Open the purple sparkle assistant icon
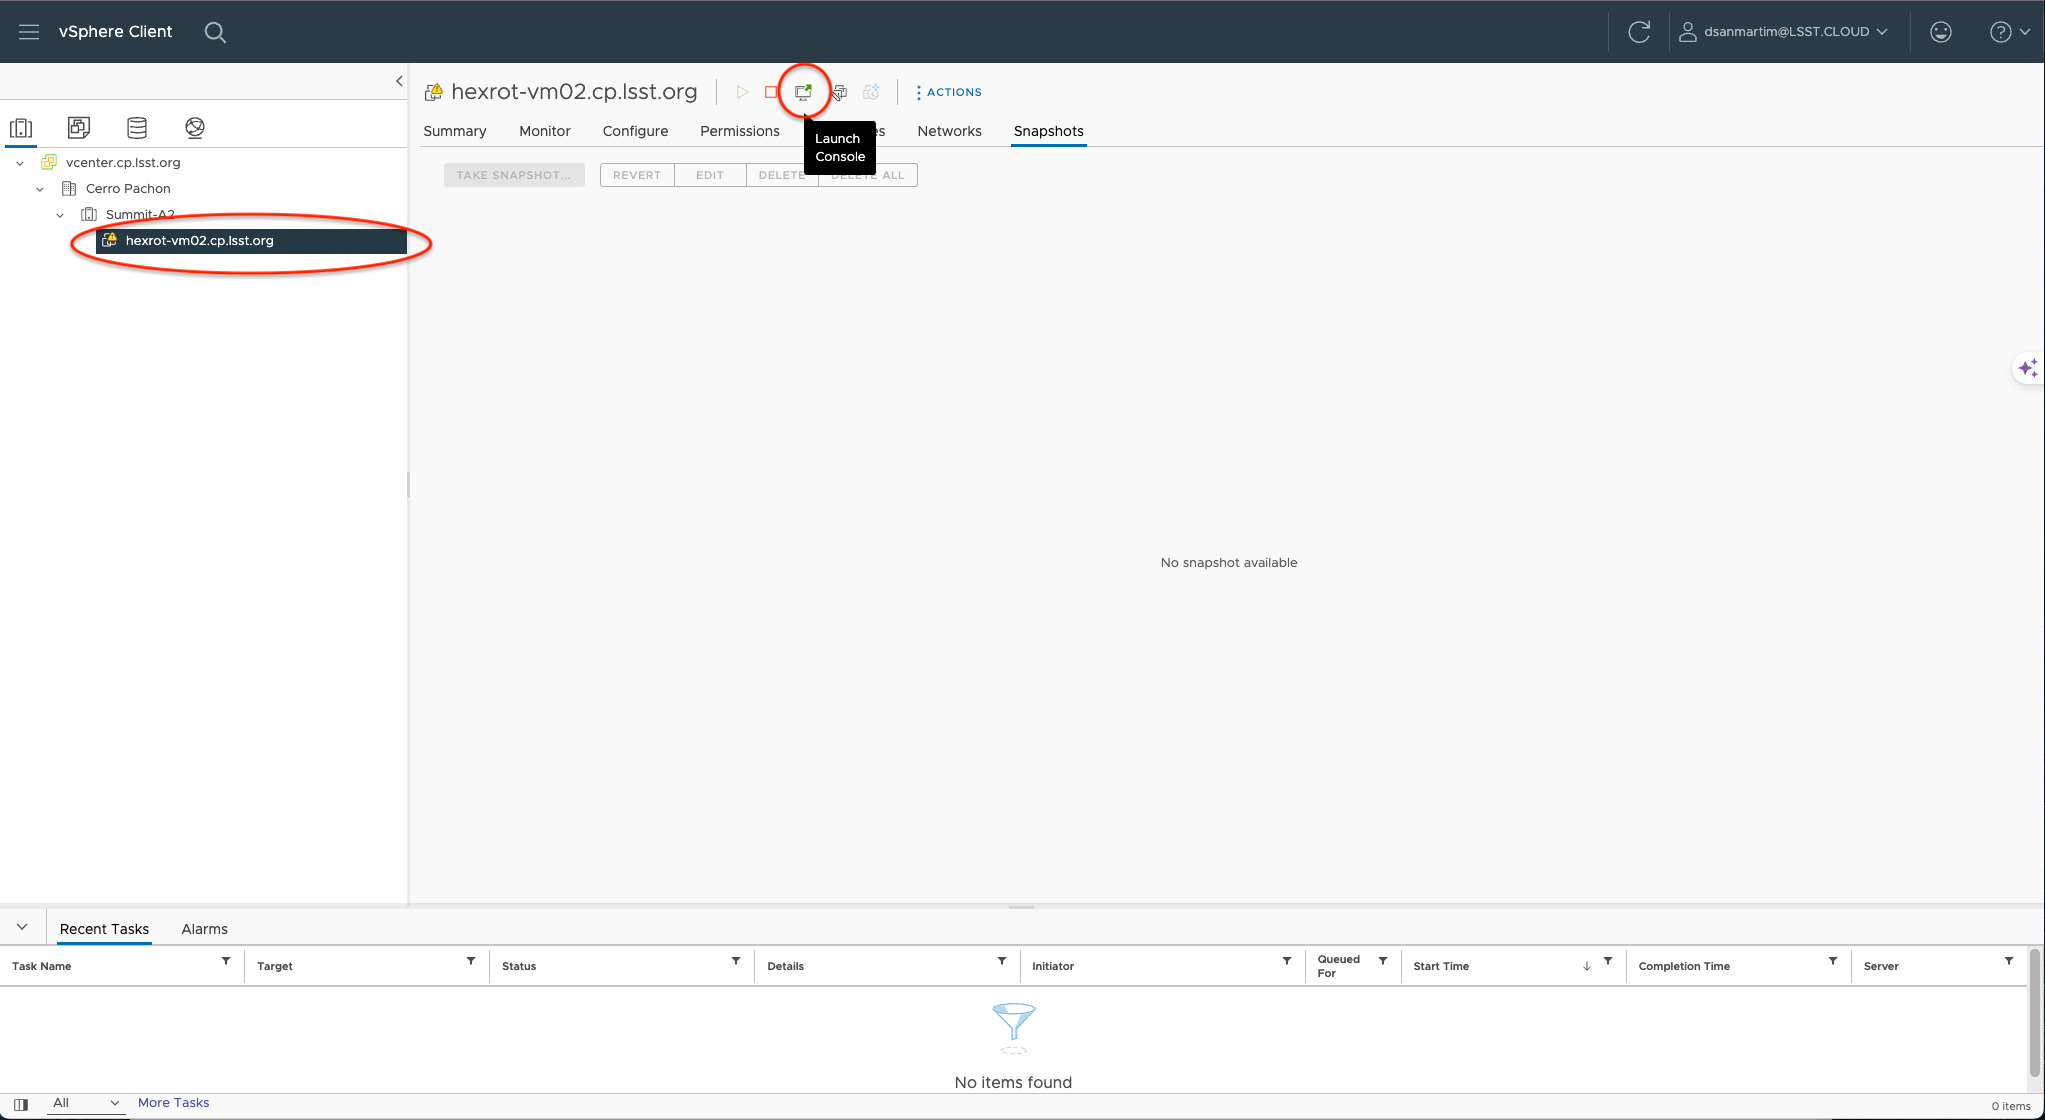 (x=2028, y=368)
